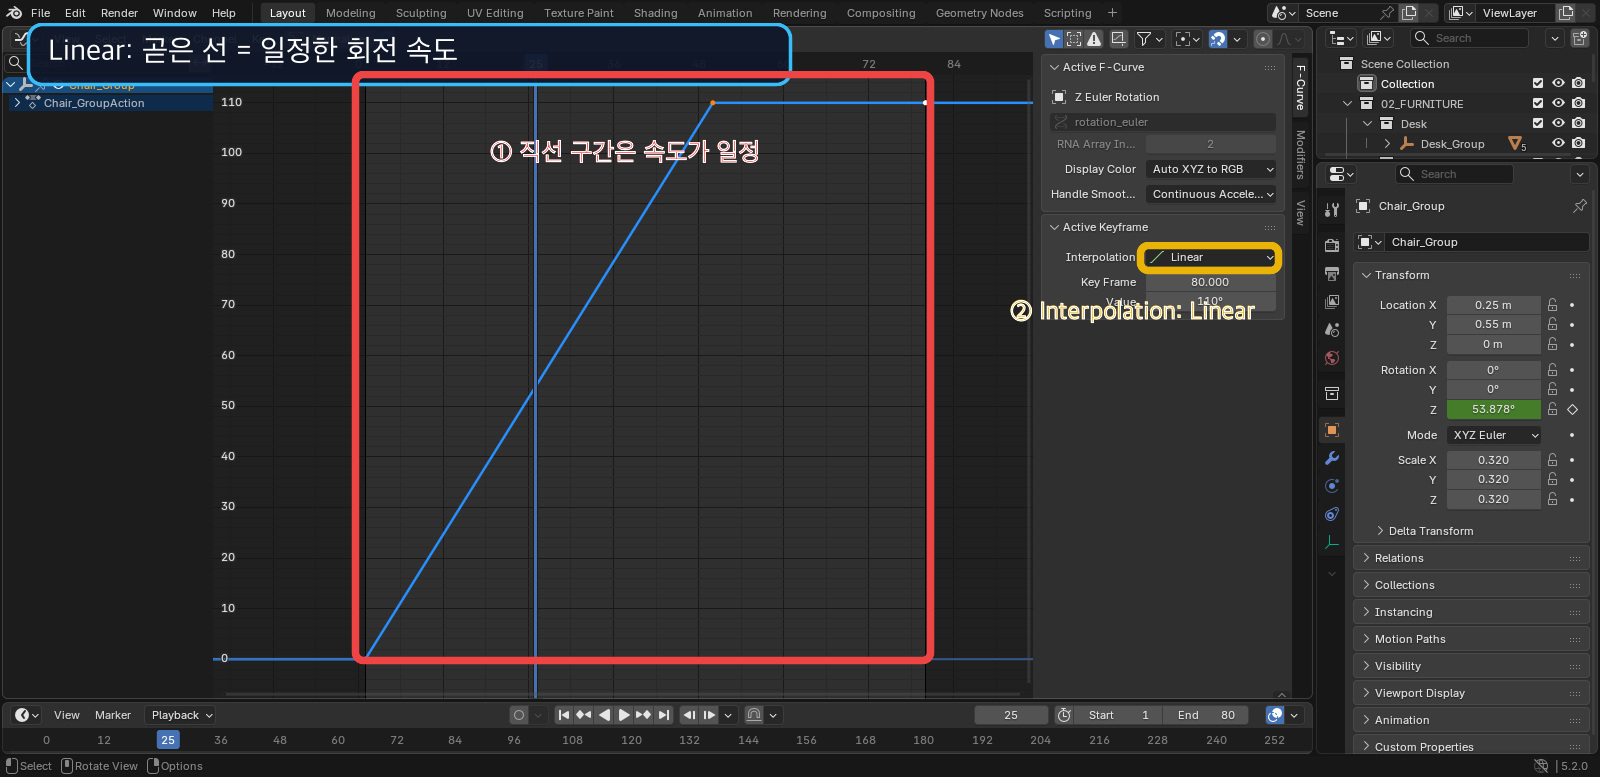Open the pivot point dropdown
Image resolution: width=1600 pixels, height=777 pixels.
click(x=1187, y=39)
